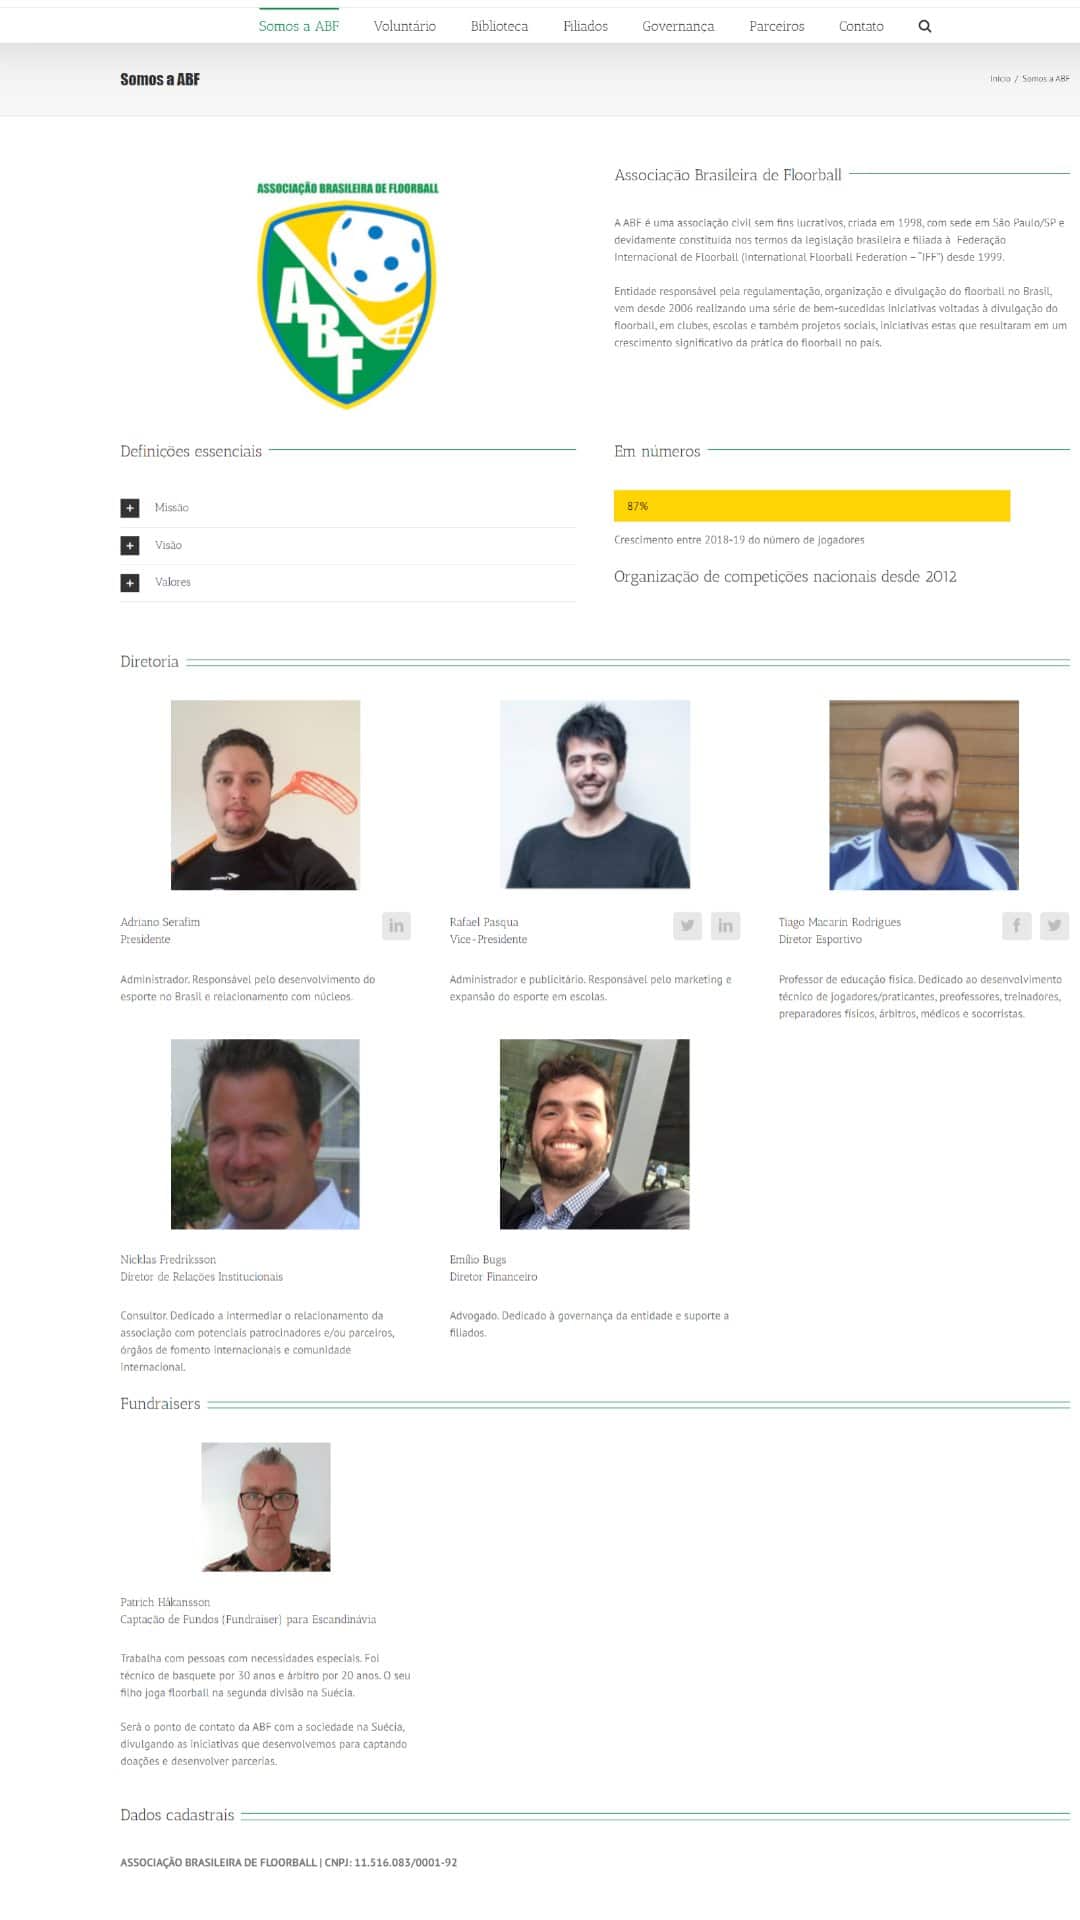The image size is (1080, 1920).
Task: Open the Filiados menu item
Action: tap(585, 26)
